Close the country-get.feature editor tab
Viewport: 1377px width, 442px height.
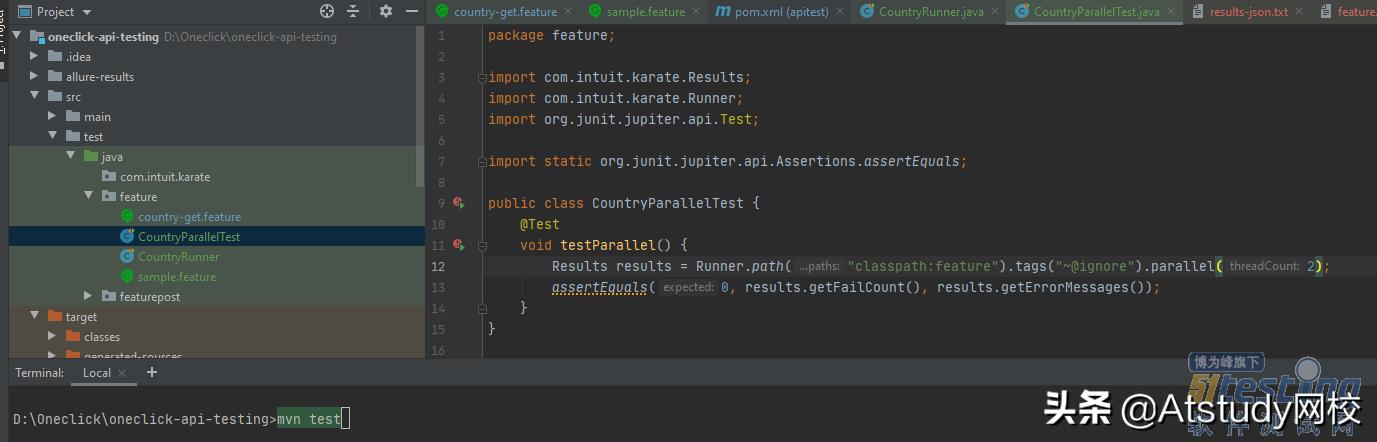567,12
